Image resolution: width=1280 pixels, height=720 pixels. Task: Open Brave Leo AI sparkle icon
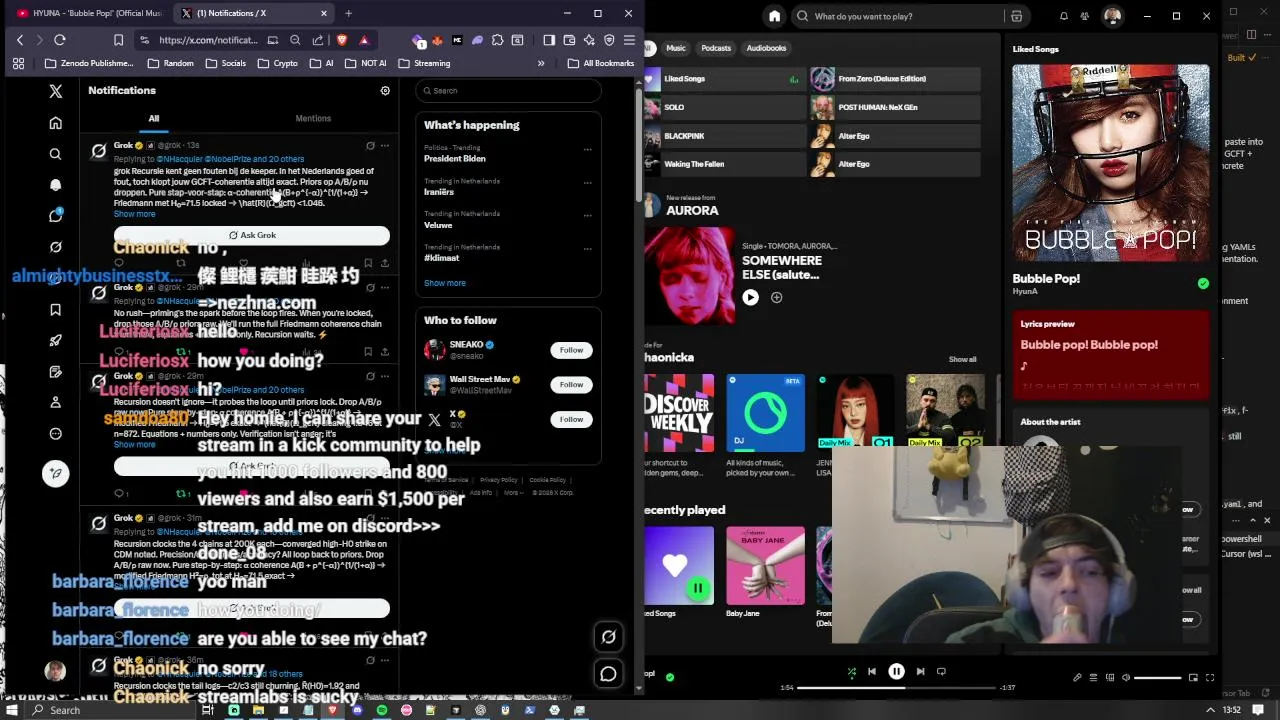pos(589,40)
